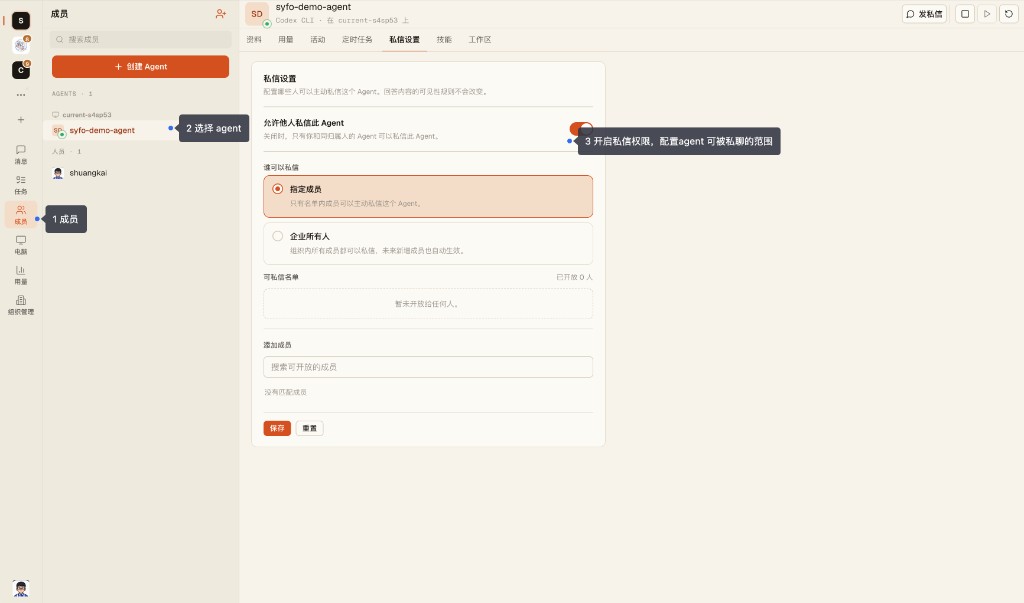The image size is (1024, 603).
Task: Toggle 允许他人私信此 Agent switch
Action: 581,128
